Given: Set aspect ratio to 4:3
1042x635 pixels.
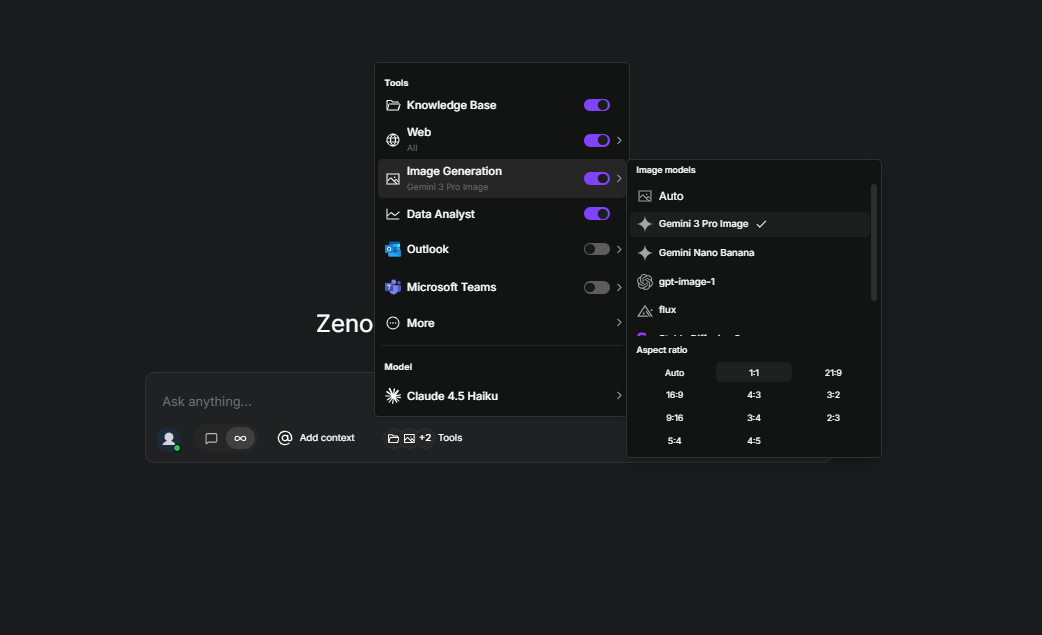Looking at the screenshot, I should (754, 395).
